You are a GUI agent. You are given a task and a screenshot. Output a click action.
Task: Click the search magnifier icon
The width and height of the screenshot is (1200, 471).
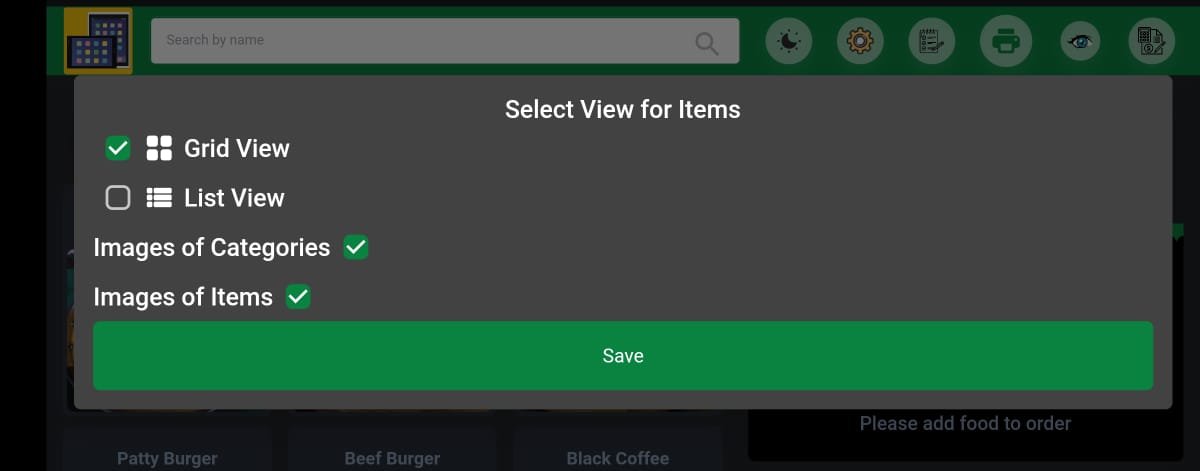pyautogui.click(x=707, y=42)
